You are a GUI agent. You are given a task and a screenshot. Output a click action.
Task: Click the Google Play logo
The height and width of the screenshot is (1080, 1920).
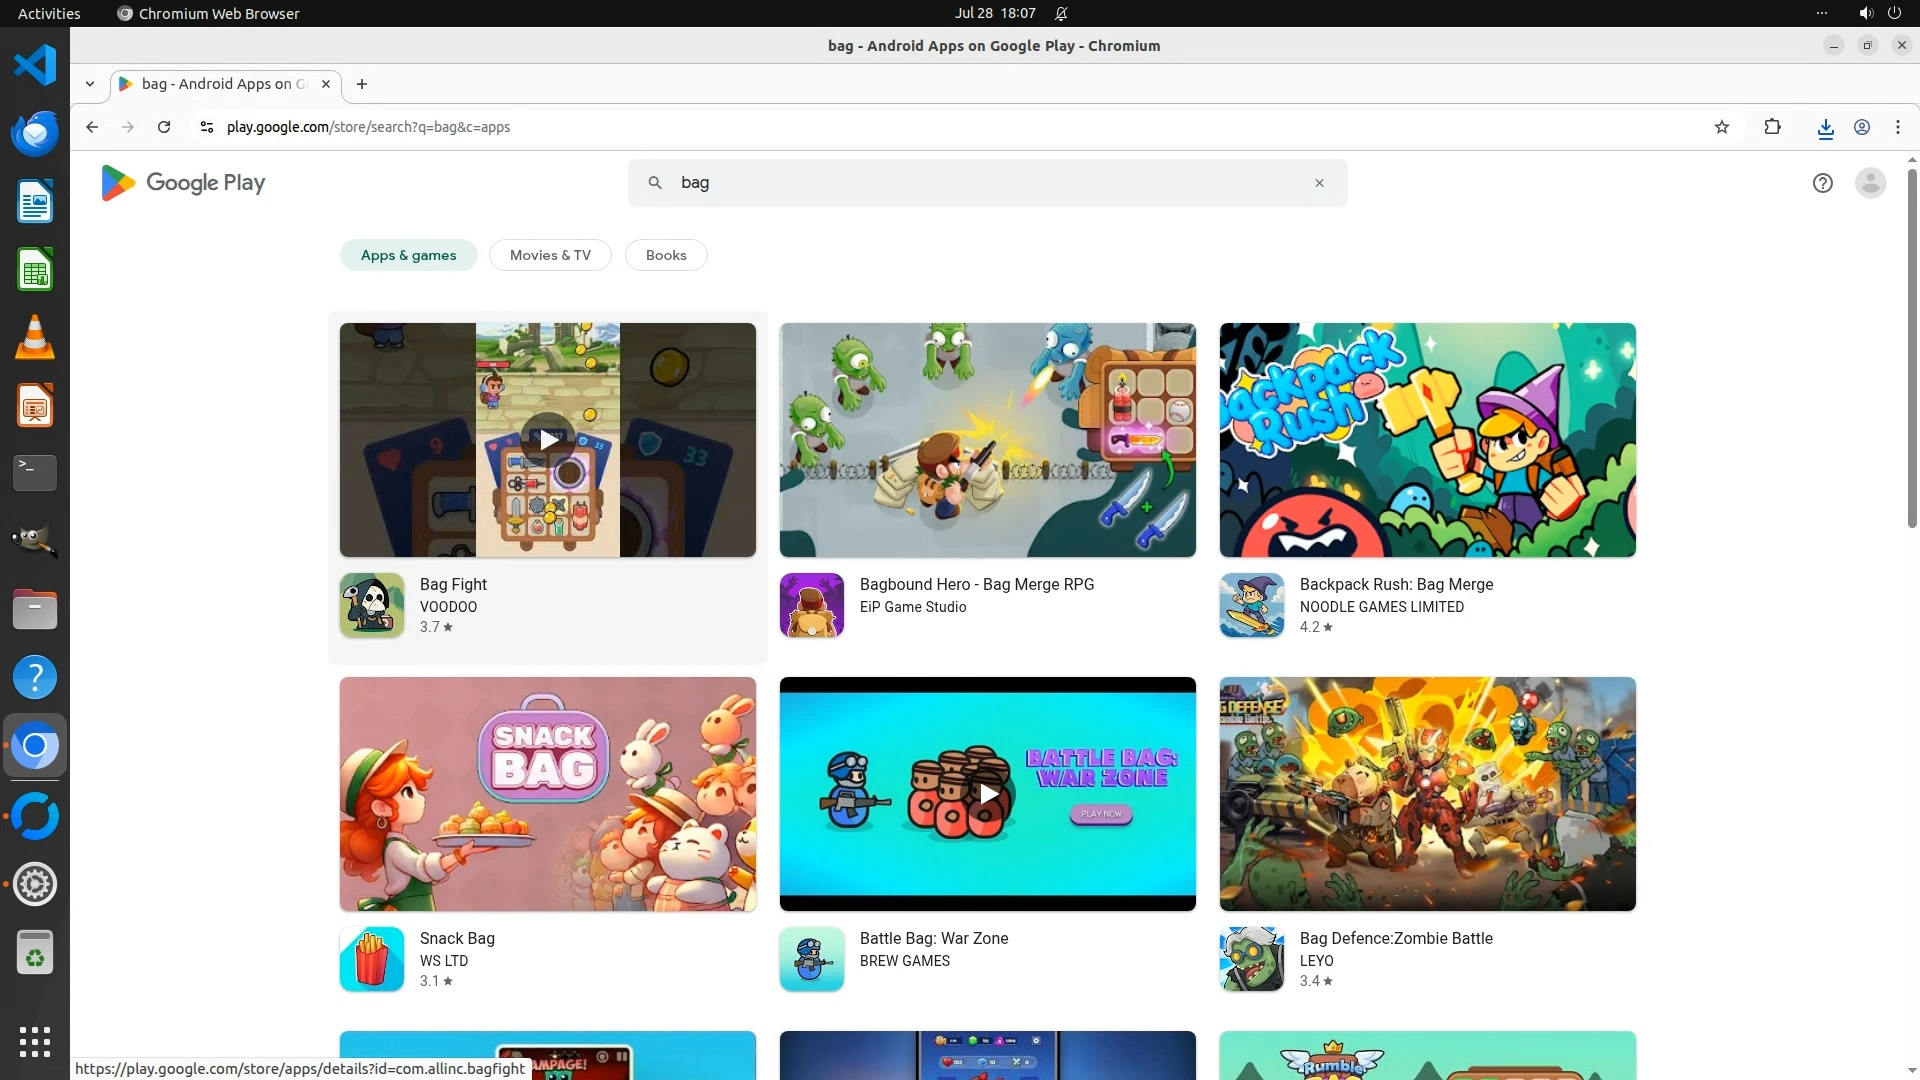coord(183,183)
